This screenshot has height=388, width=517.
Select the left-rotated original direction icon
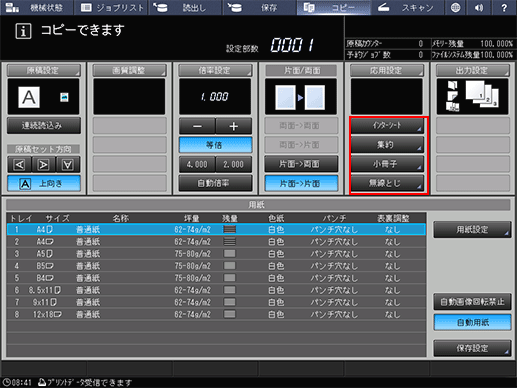(19, 164)
